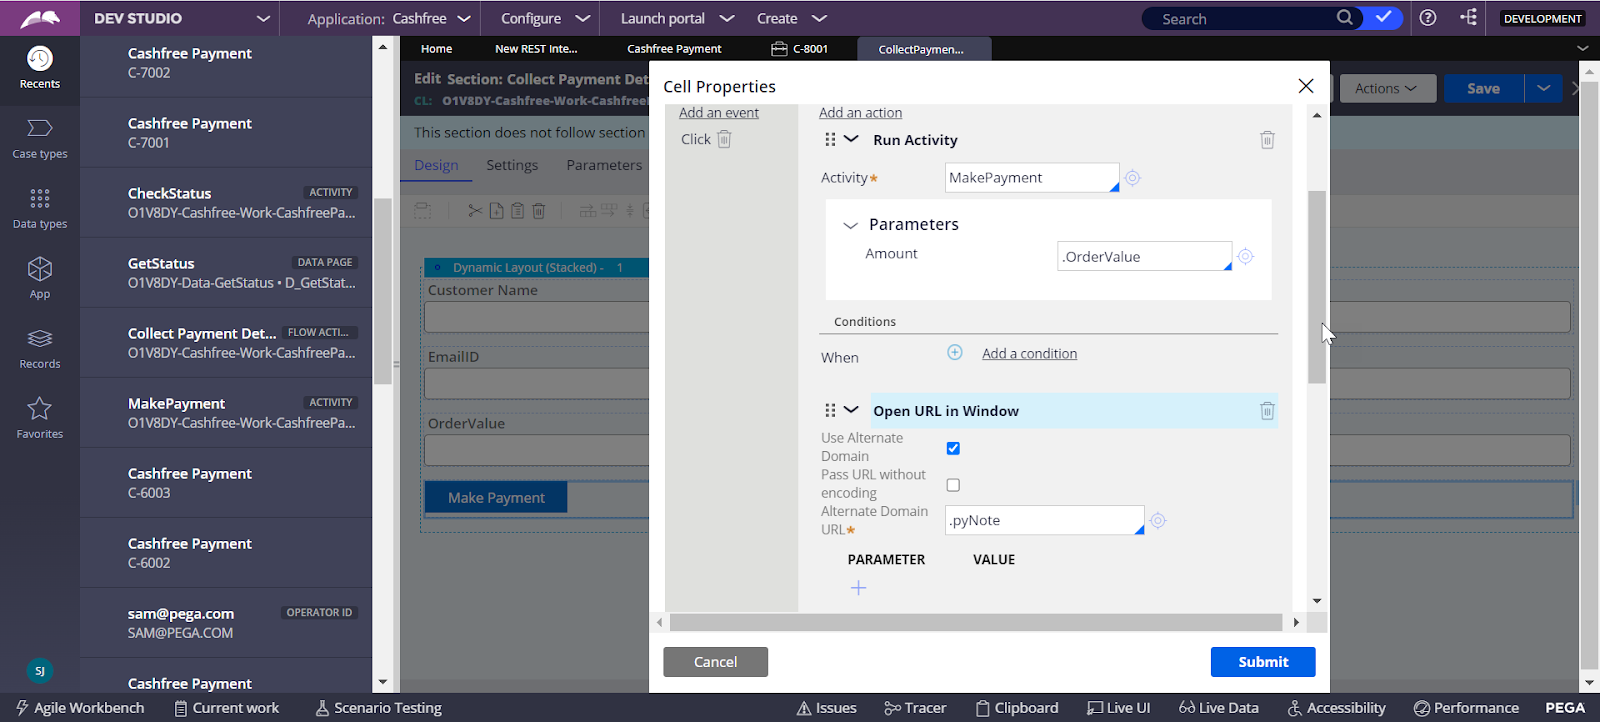
Task: Click the Add a condition link
Action: point(1029,353)
